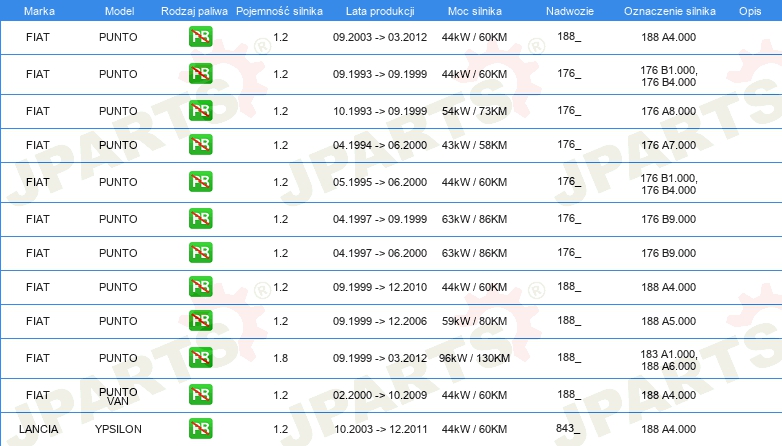The height and width of the screenshot is (446, 782).
Task: Click the petrol icon in the 10.1993 -> 09.1999 row
Action: tap(200, 110)
